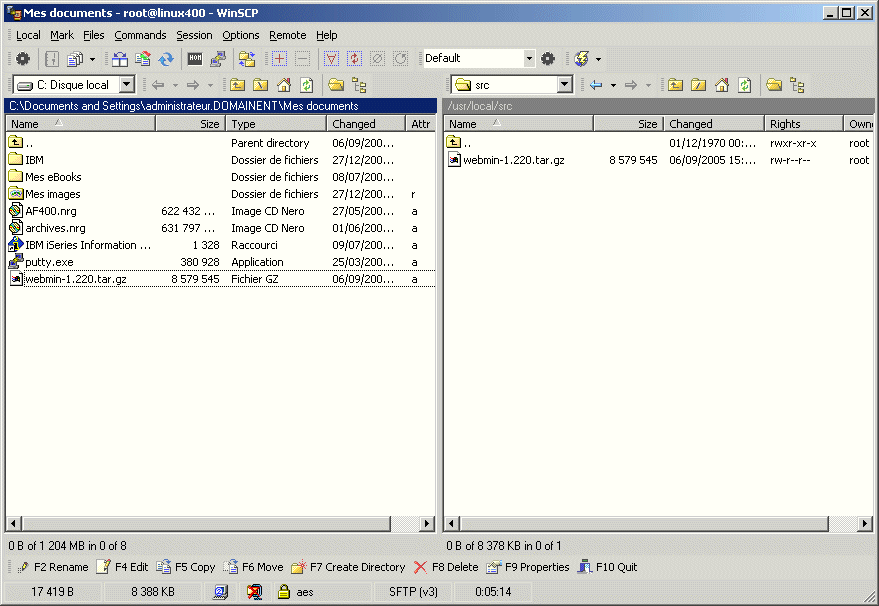Open dropdown arrow next to queue options icon

point(92,58)
